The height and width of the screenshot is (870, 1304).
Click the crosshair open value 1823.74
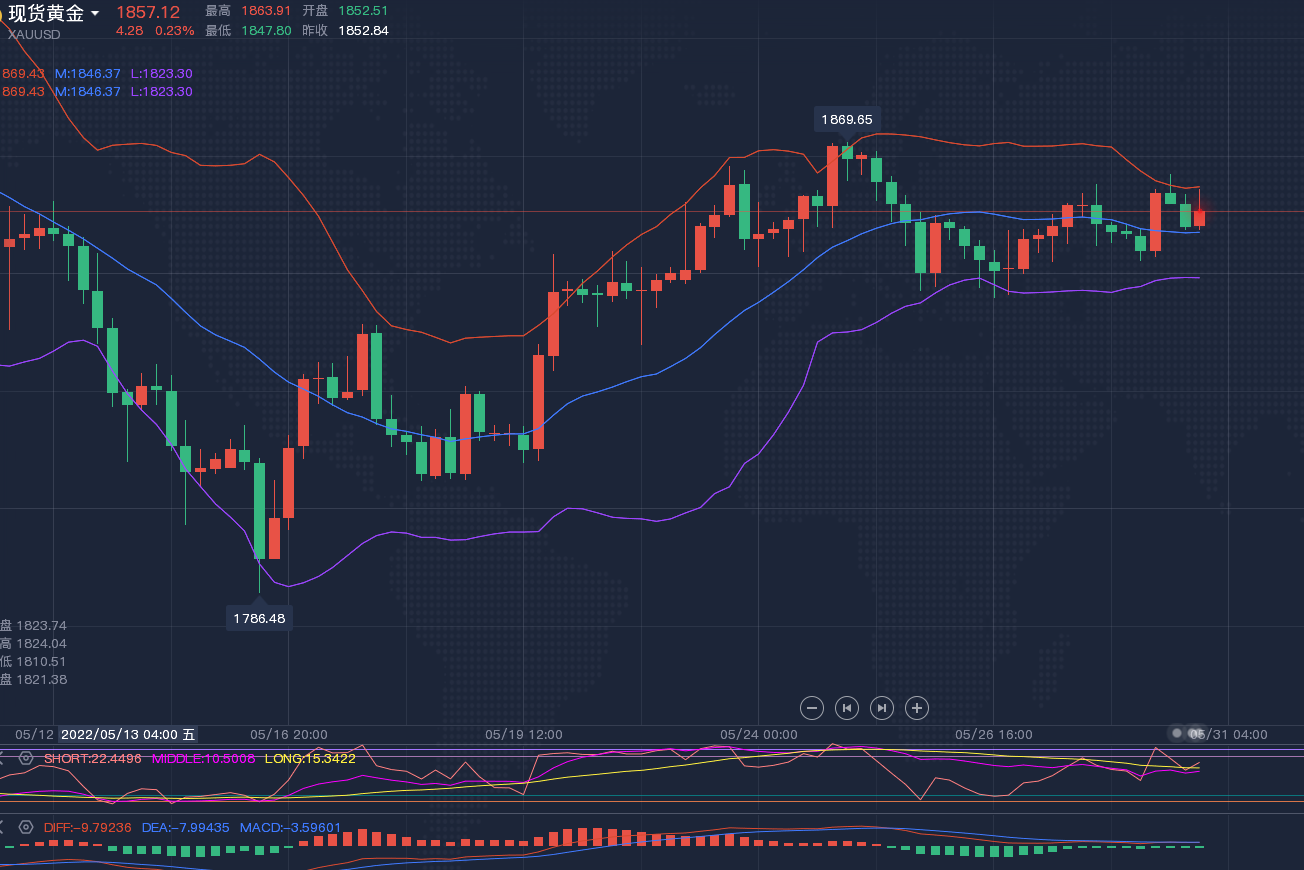click(41, 625)
